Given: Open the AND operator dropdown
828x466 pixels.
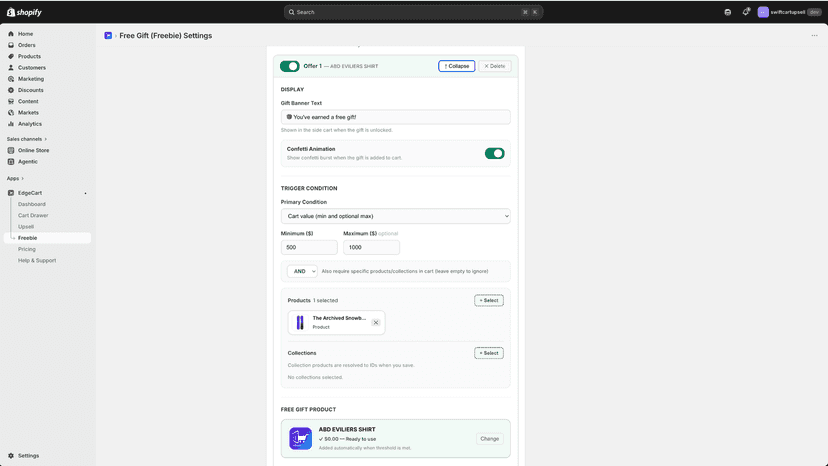Looking at the screenshot, I should [x=302, y=271].
